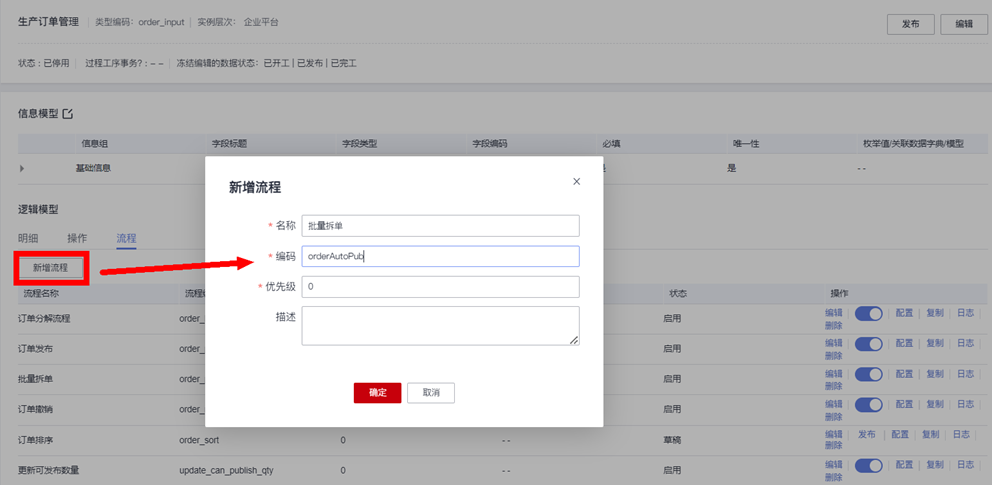Select the 订单排序 name cell
Image resolution: width=992 pixels, height=485 pixels.
[35, 439]
